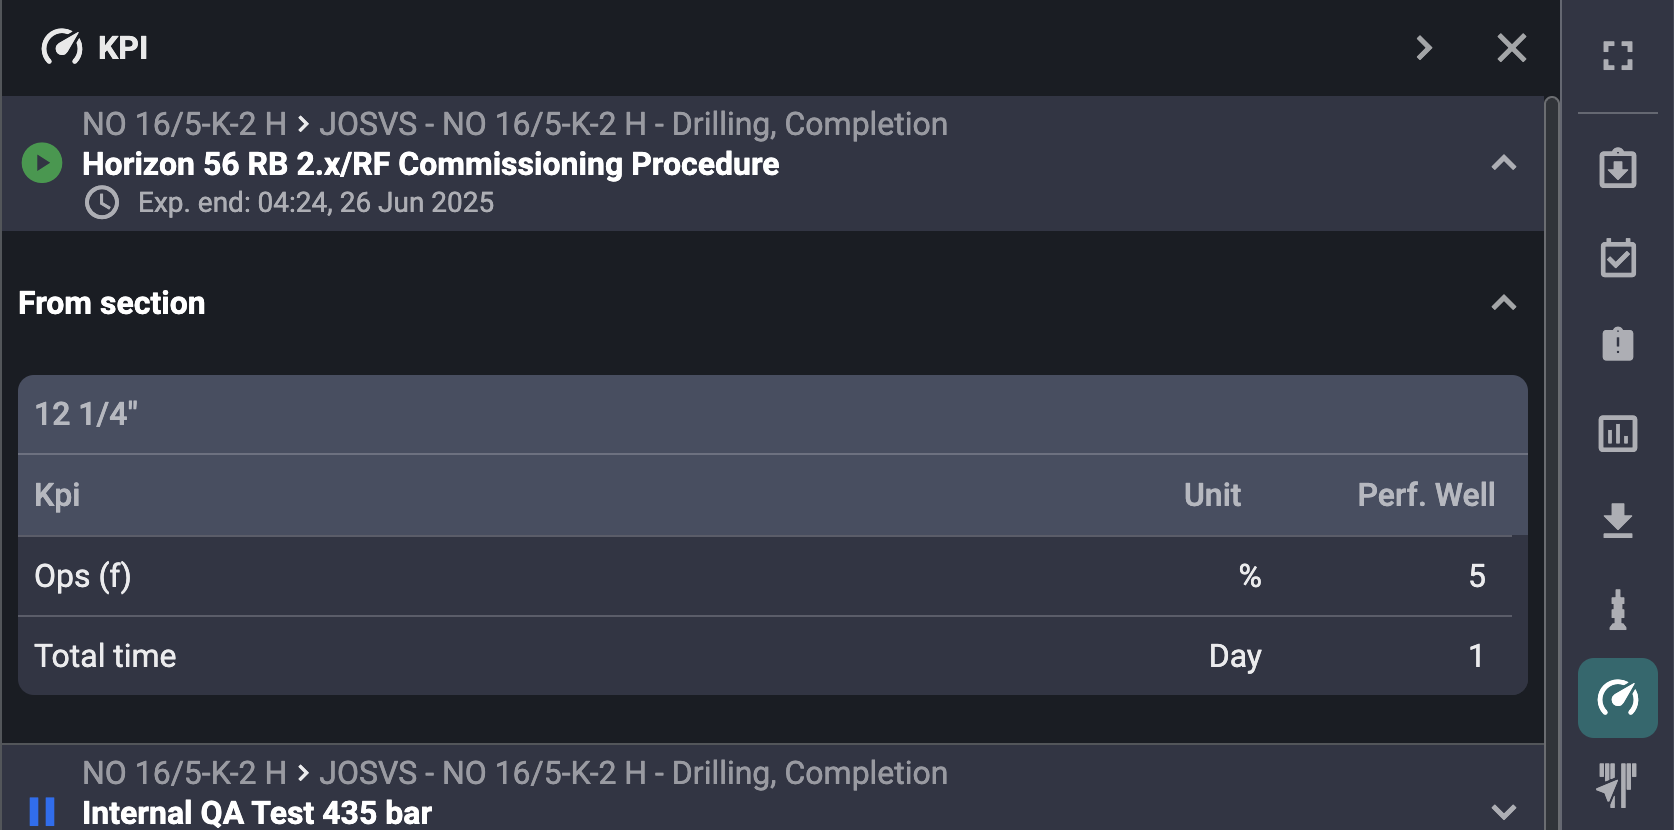
Task: Click the right chevron in KPI header
Action: (1424, 48)
